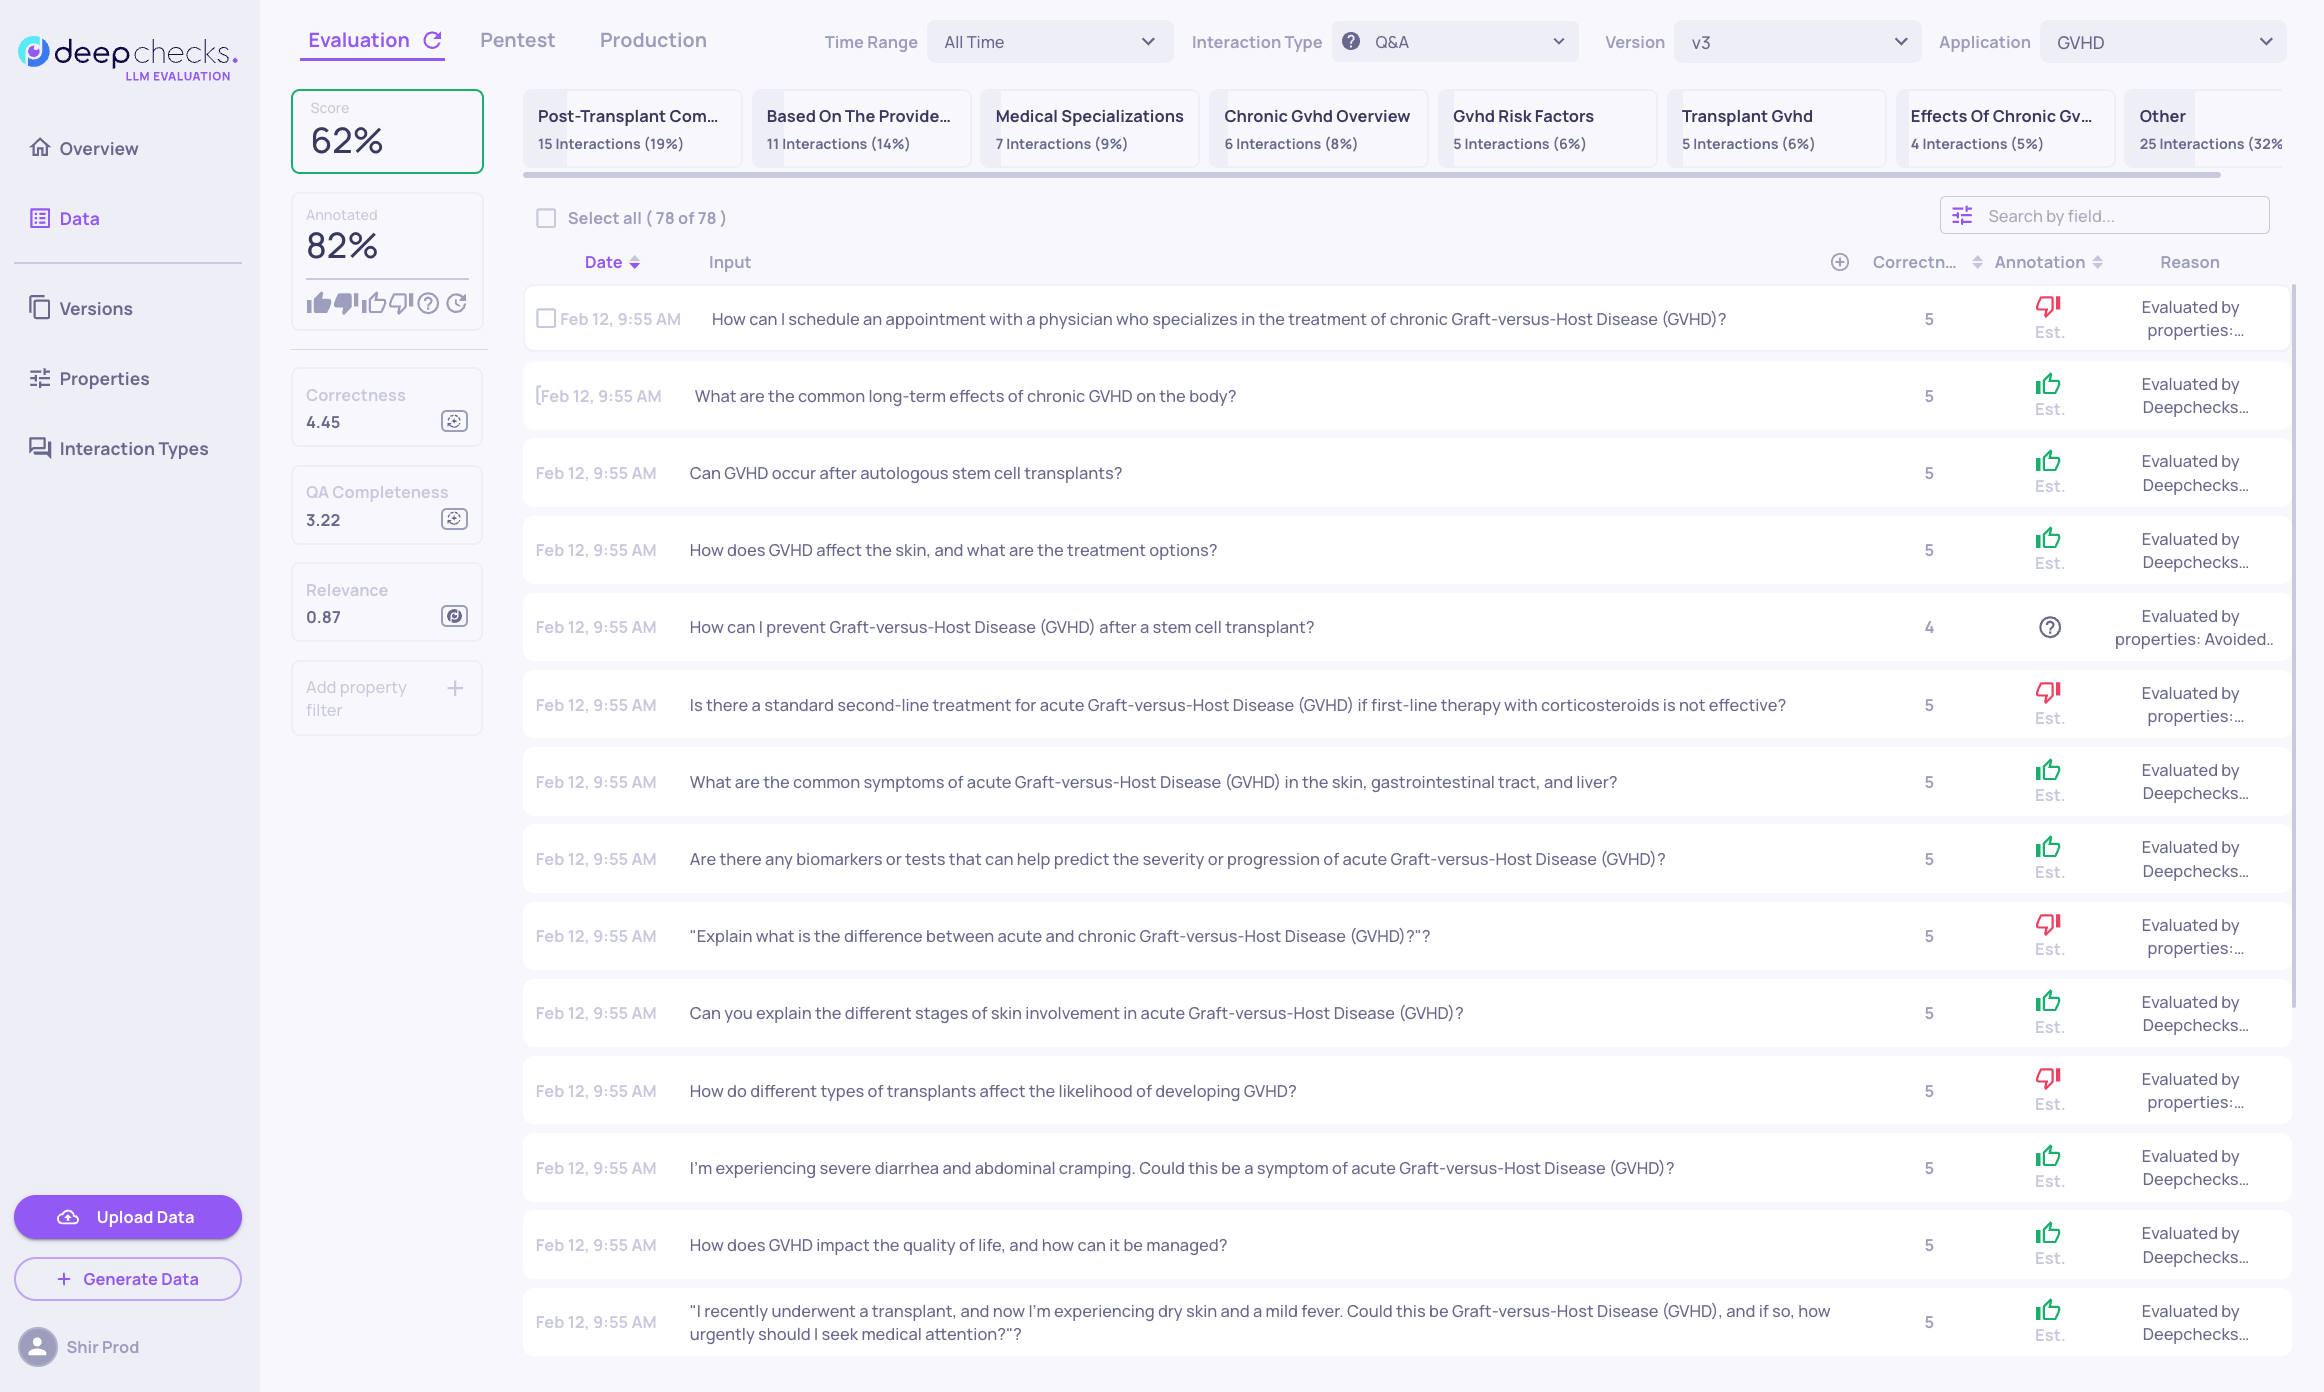Switch to the Pentest tab
2324x1392 pixels.
(517, 40)
